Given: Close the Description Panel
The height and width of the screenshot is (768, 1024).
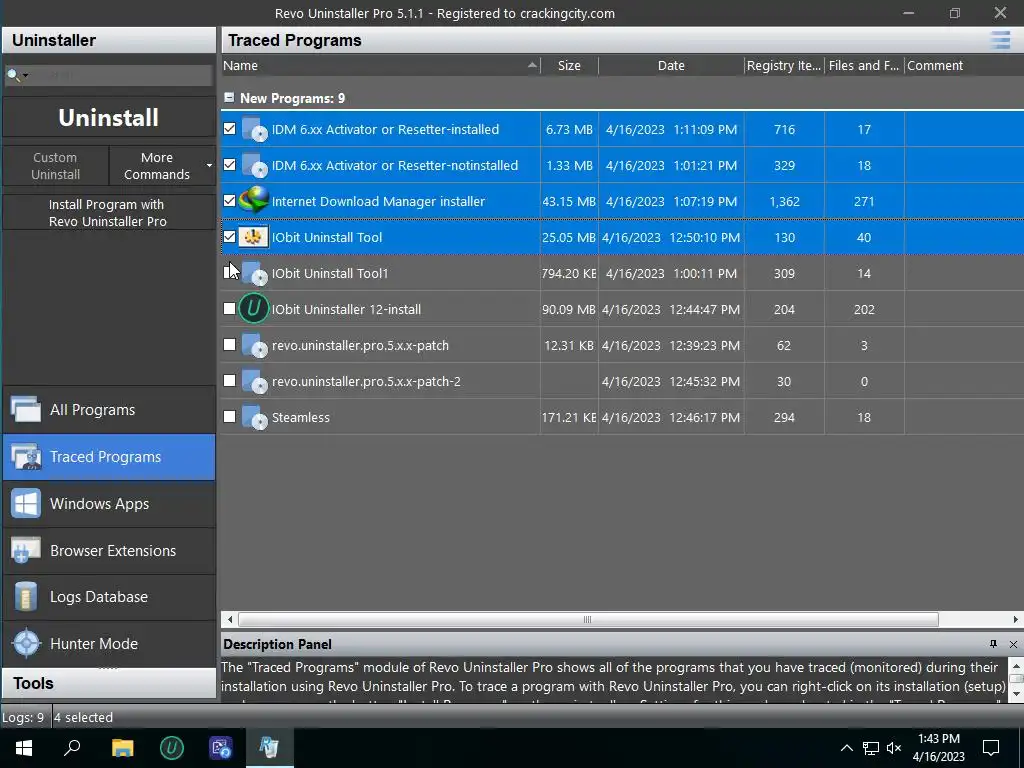Looking at the screenshot, I should tap(1013, 645).
